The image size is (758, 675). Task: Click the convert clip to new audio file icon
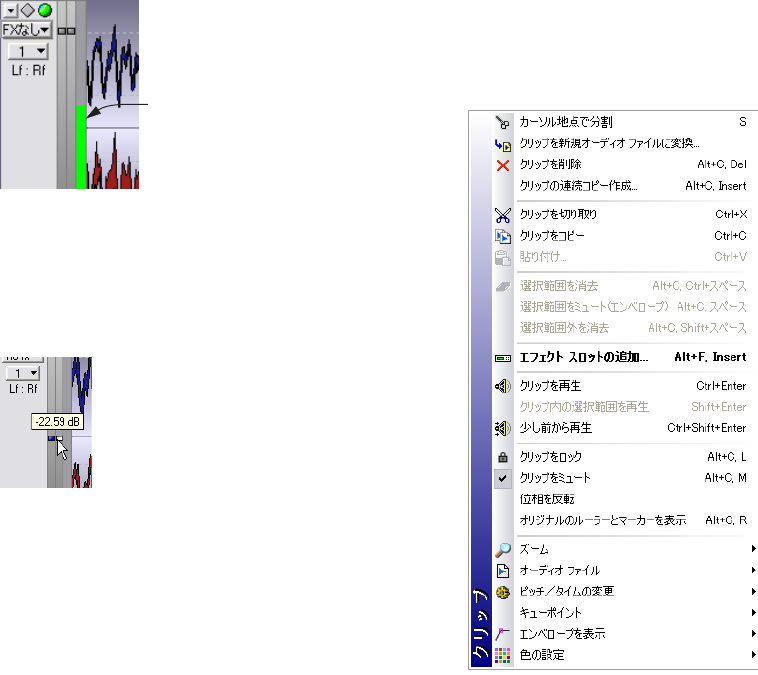coord(502,144)
